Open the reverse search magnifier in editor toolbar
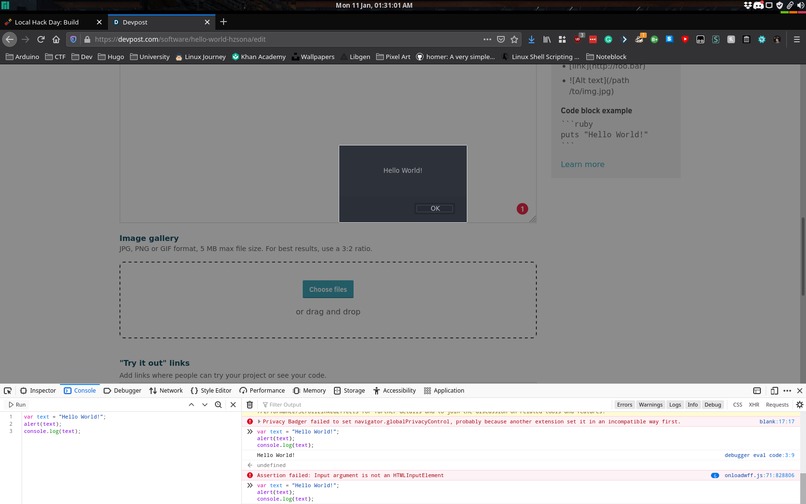 coord(218,405)
